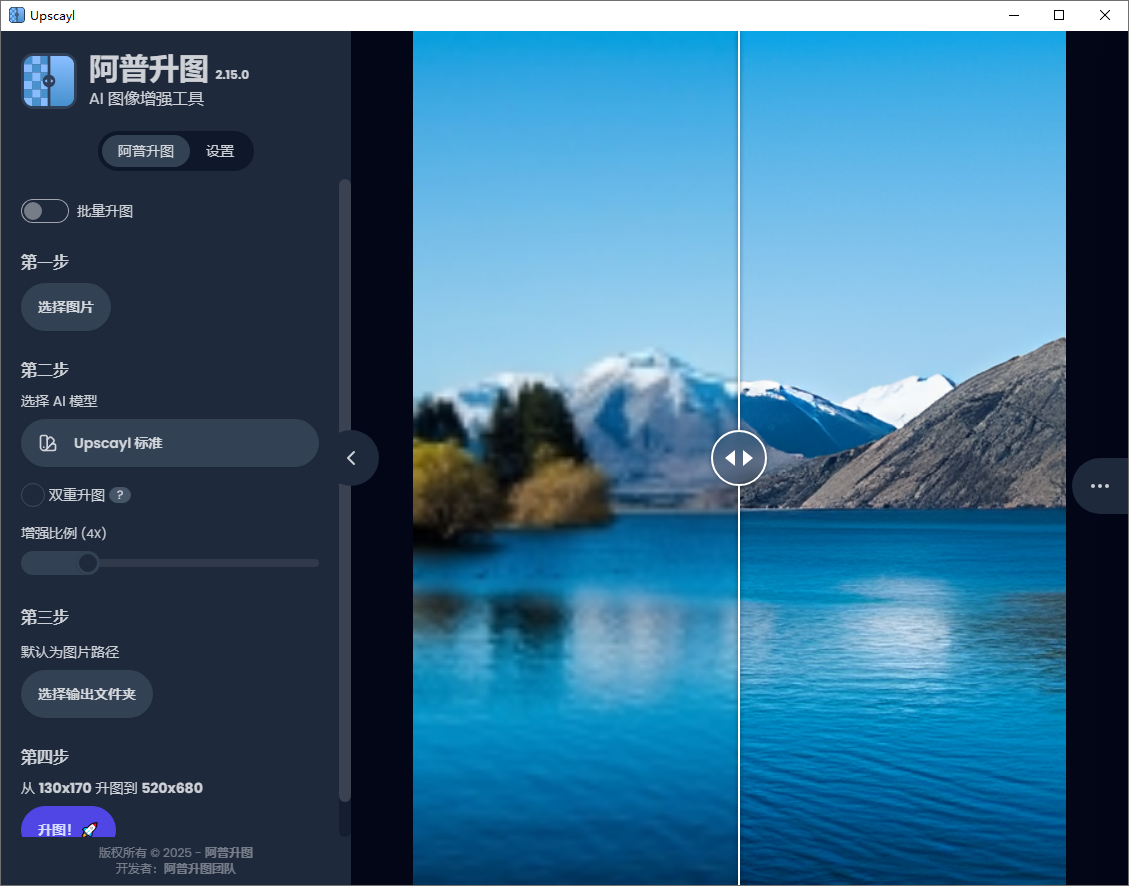Screen dimensions: 1129x886
Task: Open the 设置 tab
Action: (x=220, y=151)
